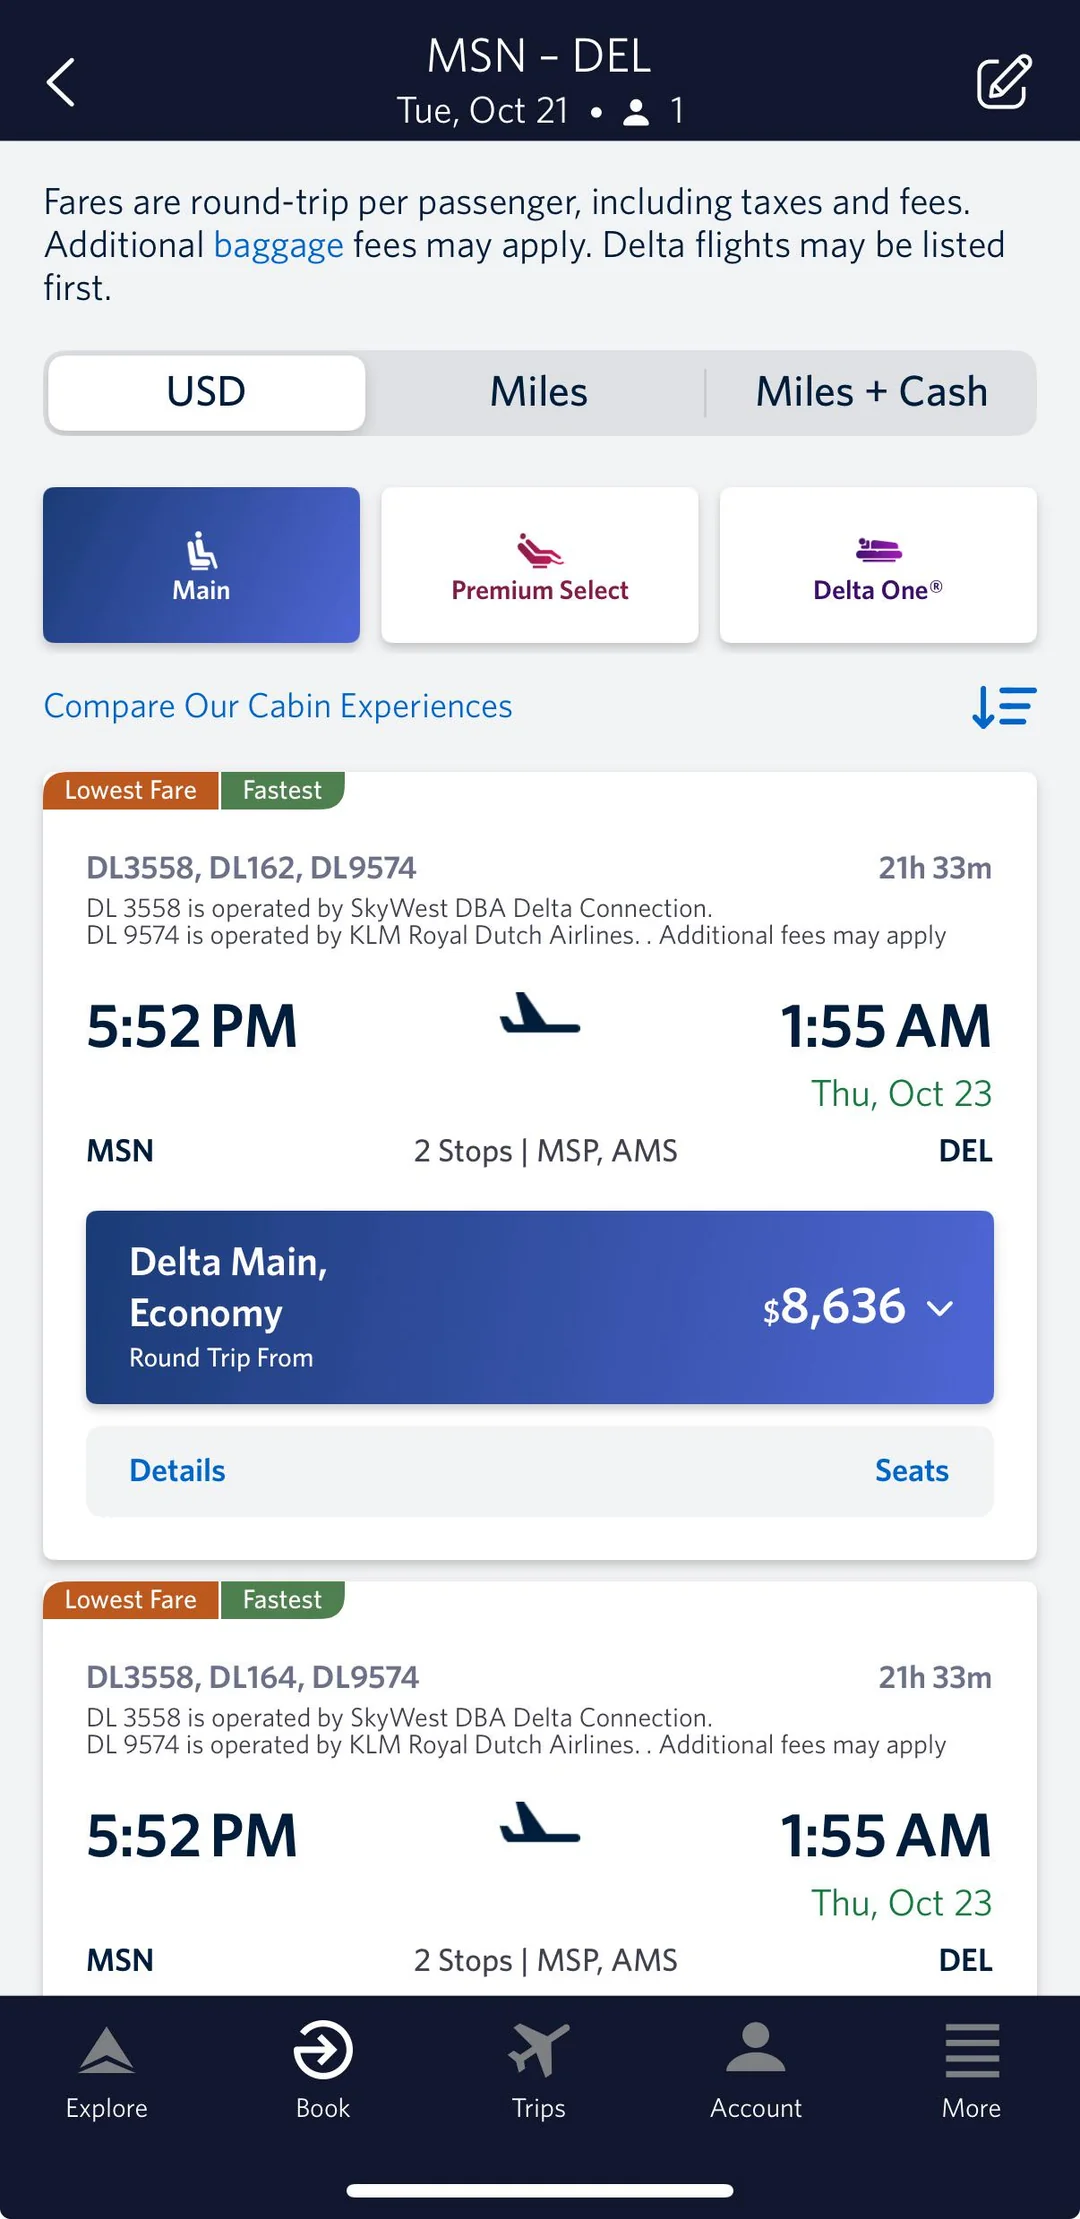
Task: View Details for the DL162 itinerary
Action: coord(177,1471)
